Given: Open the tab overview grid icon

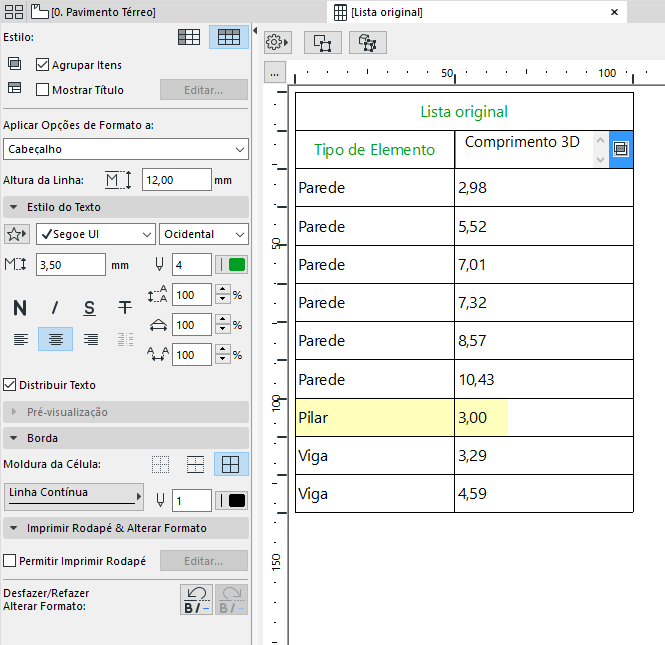Looking at the screenshot, I should (x=14, y=12).
